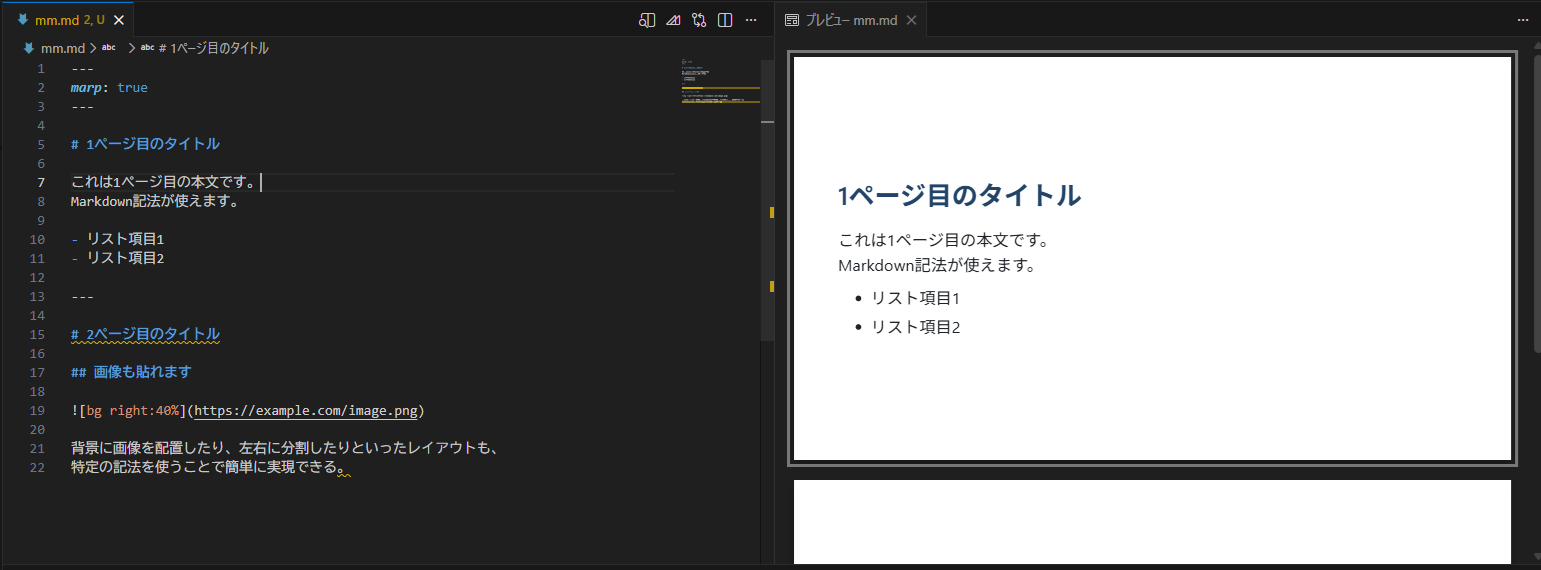Click the preview icon on the プレビュー mm.md tab
This screenshot has height=570, width=1541.
pos(792,20)
